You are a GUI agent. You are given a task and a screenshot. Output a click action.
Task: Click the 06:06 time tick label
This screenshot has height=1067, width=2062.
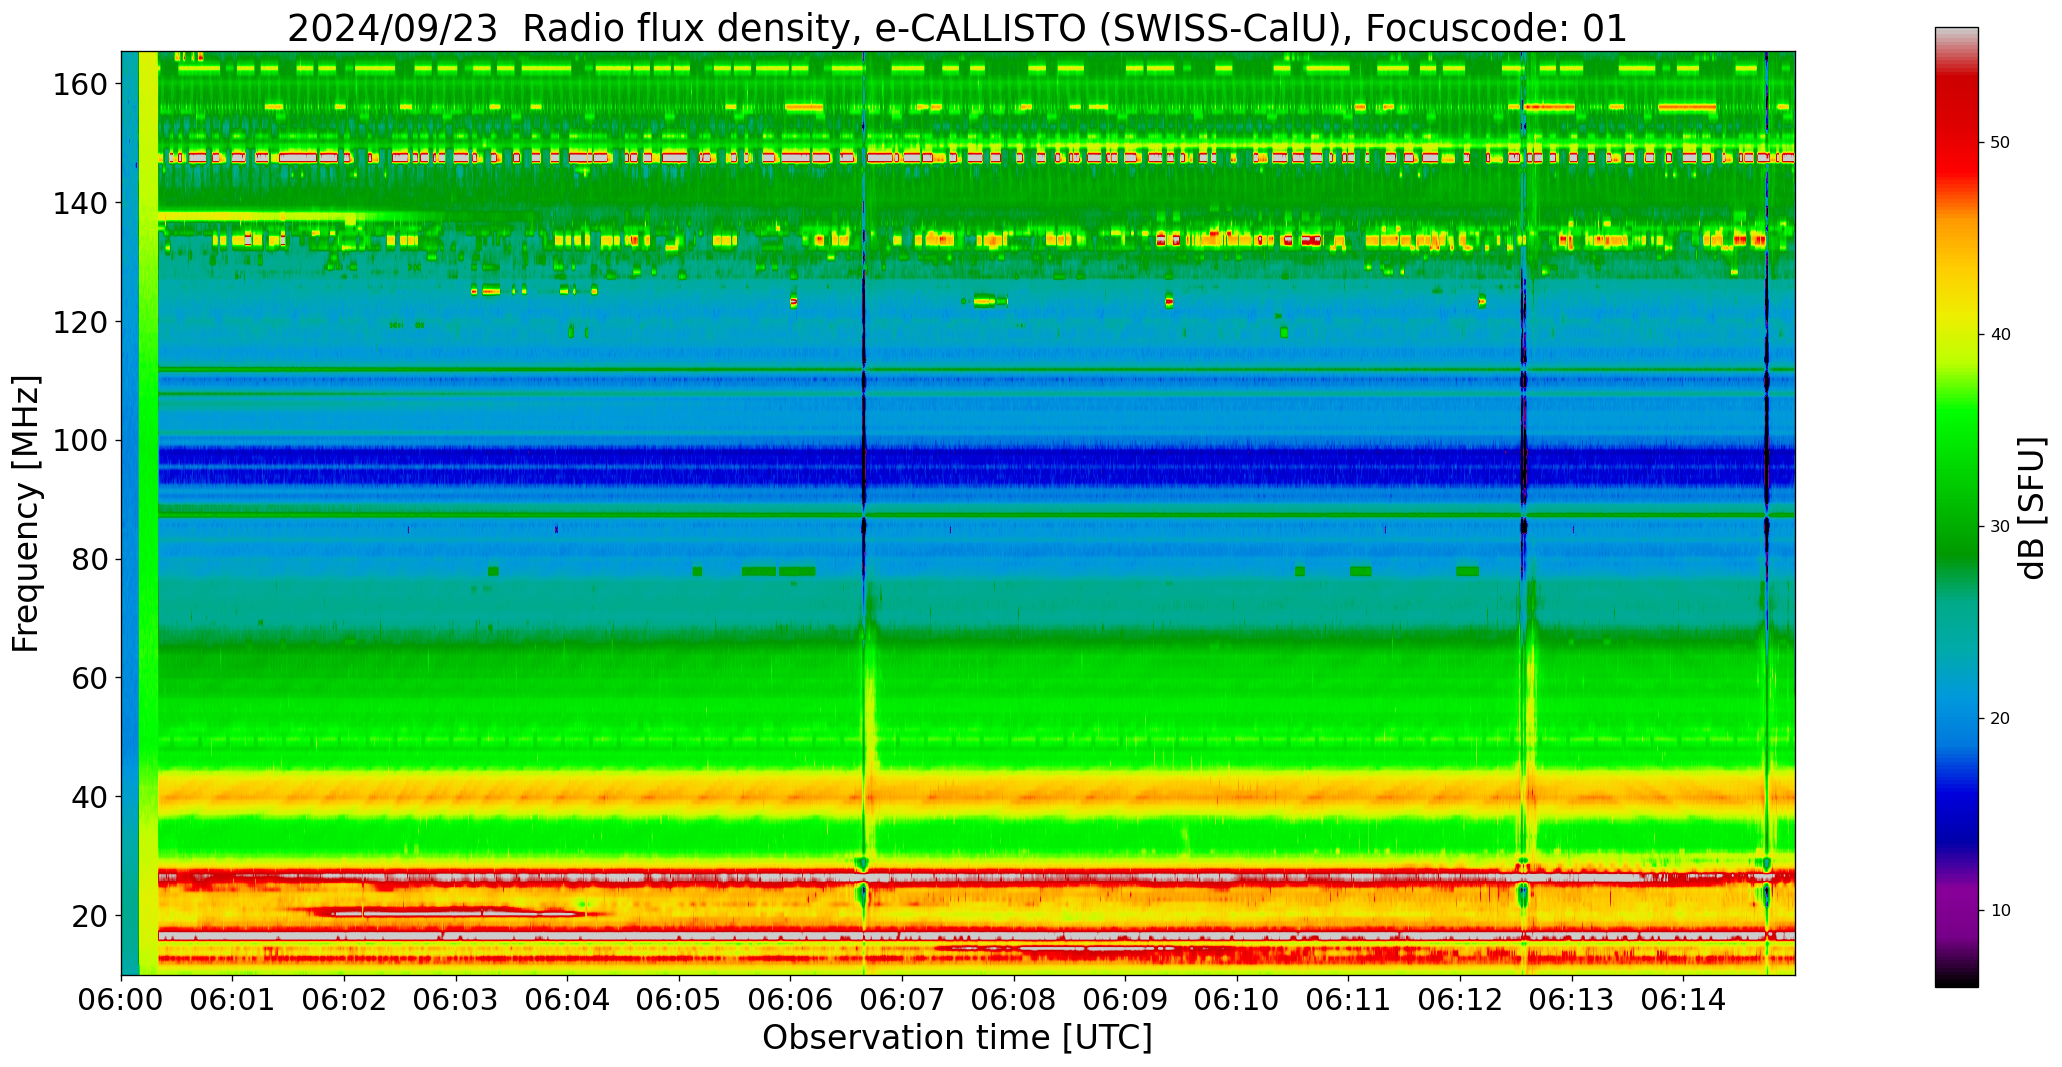pyautogui.click(x=791, y=998)
